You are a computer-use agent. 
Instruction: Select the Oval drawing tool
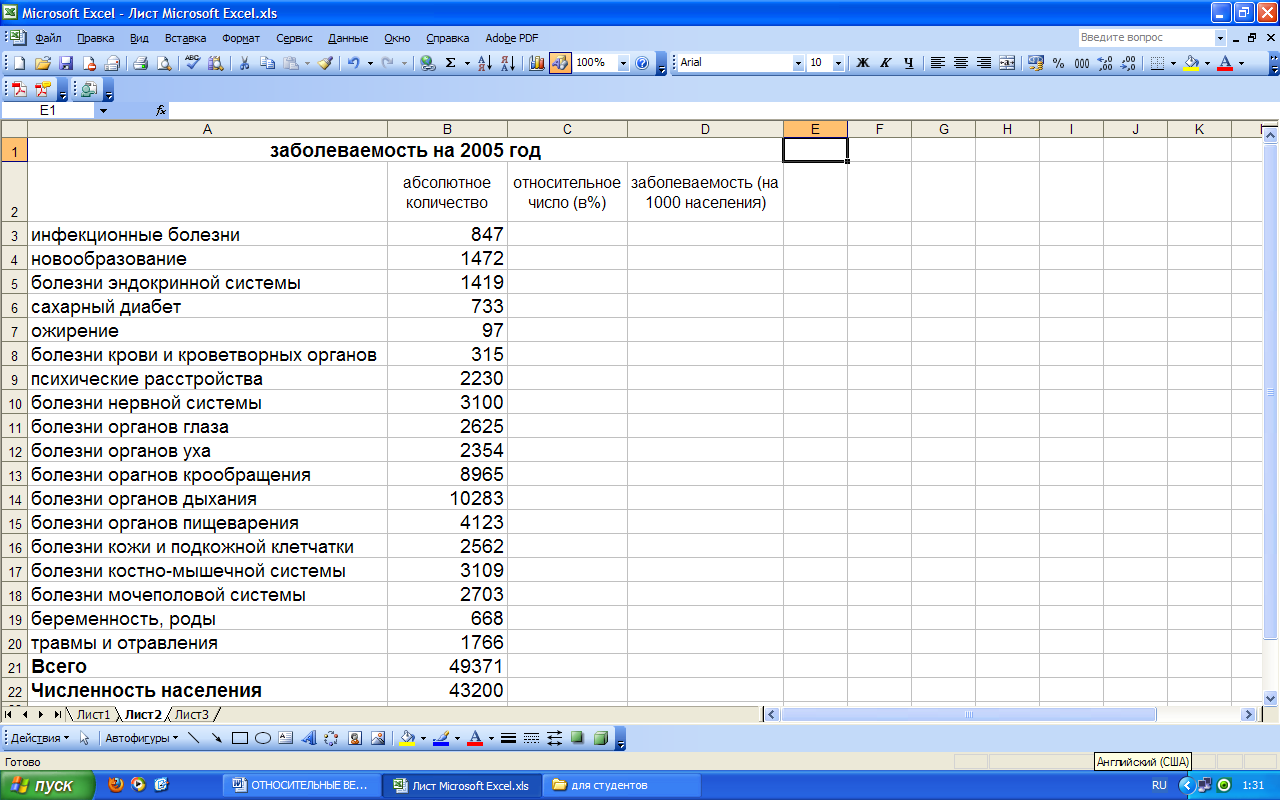coord(263,738)
